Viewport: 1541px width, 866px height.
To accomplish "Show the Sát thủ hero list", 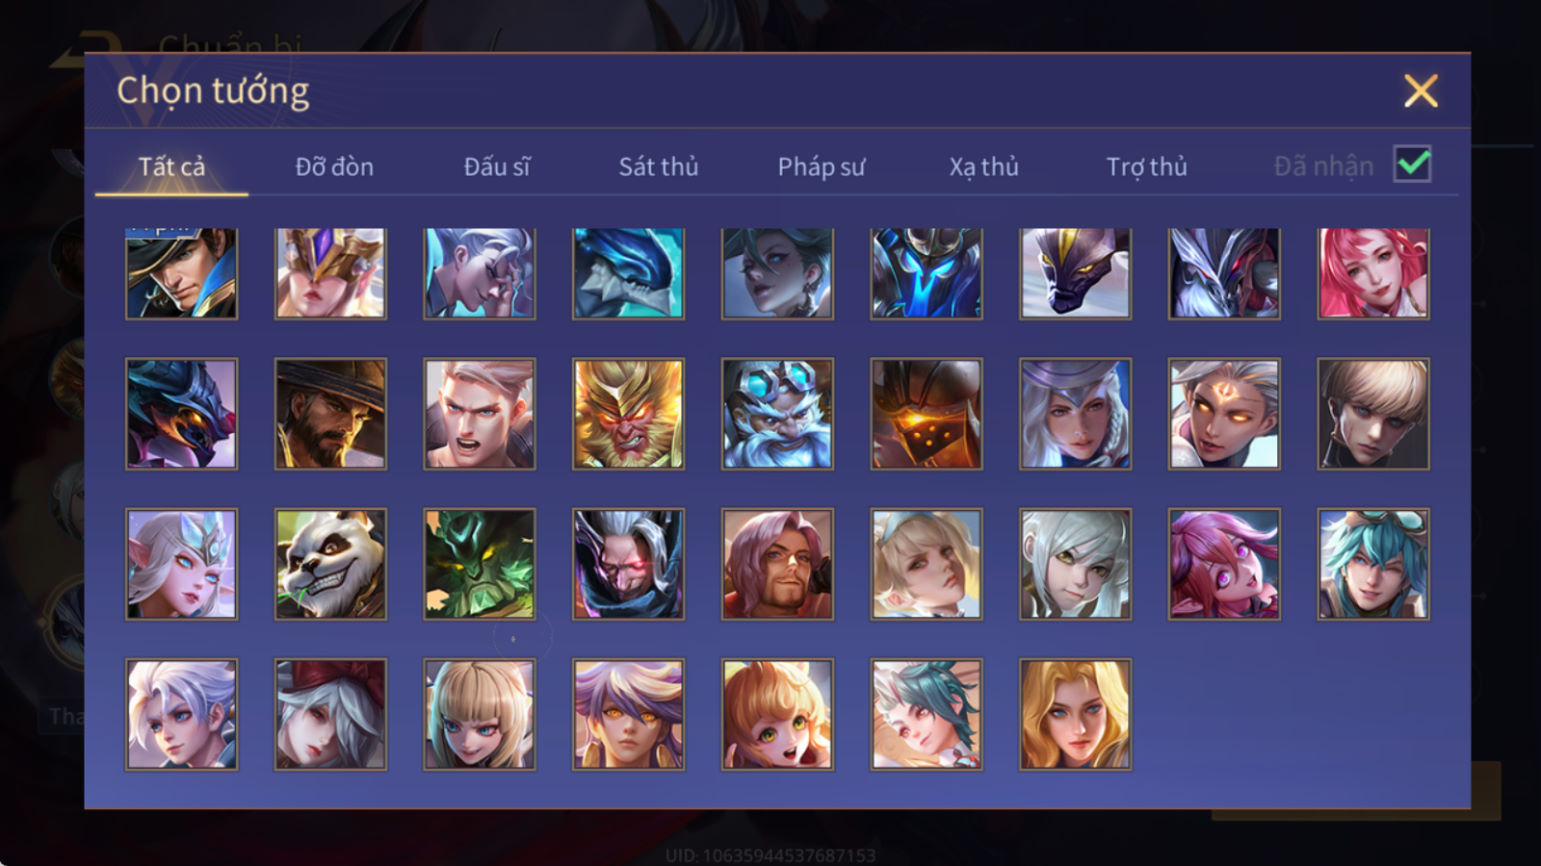I will coord(658,166).
